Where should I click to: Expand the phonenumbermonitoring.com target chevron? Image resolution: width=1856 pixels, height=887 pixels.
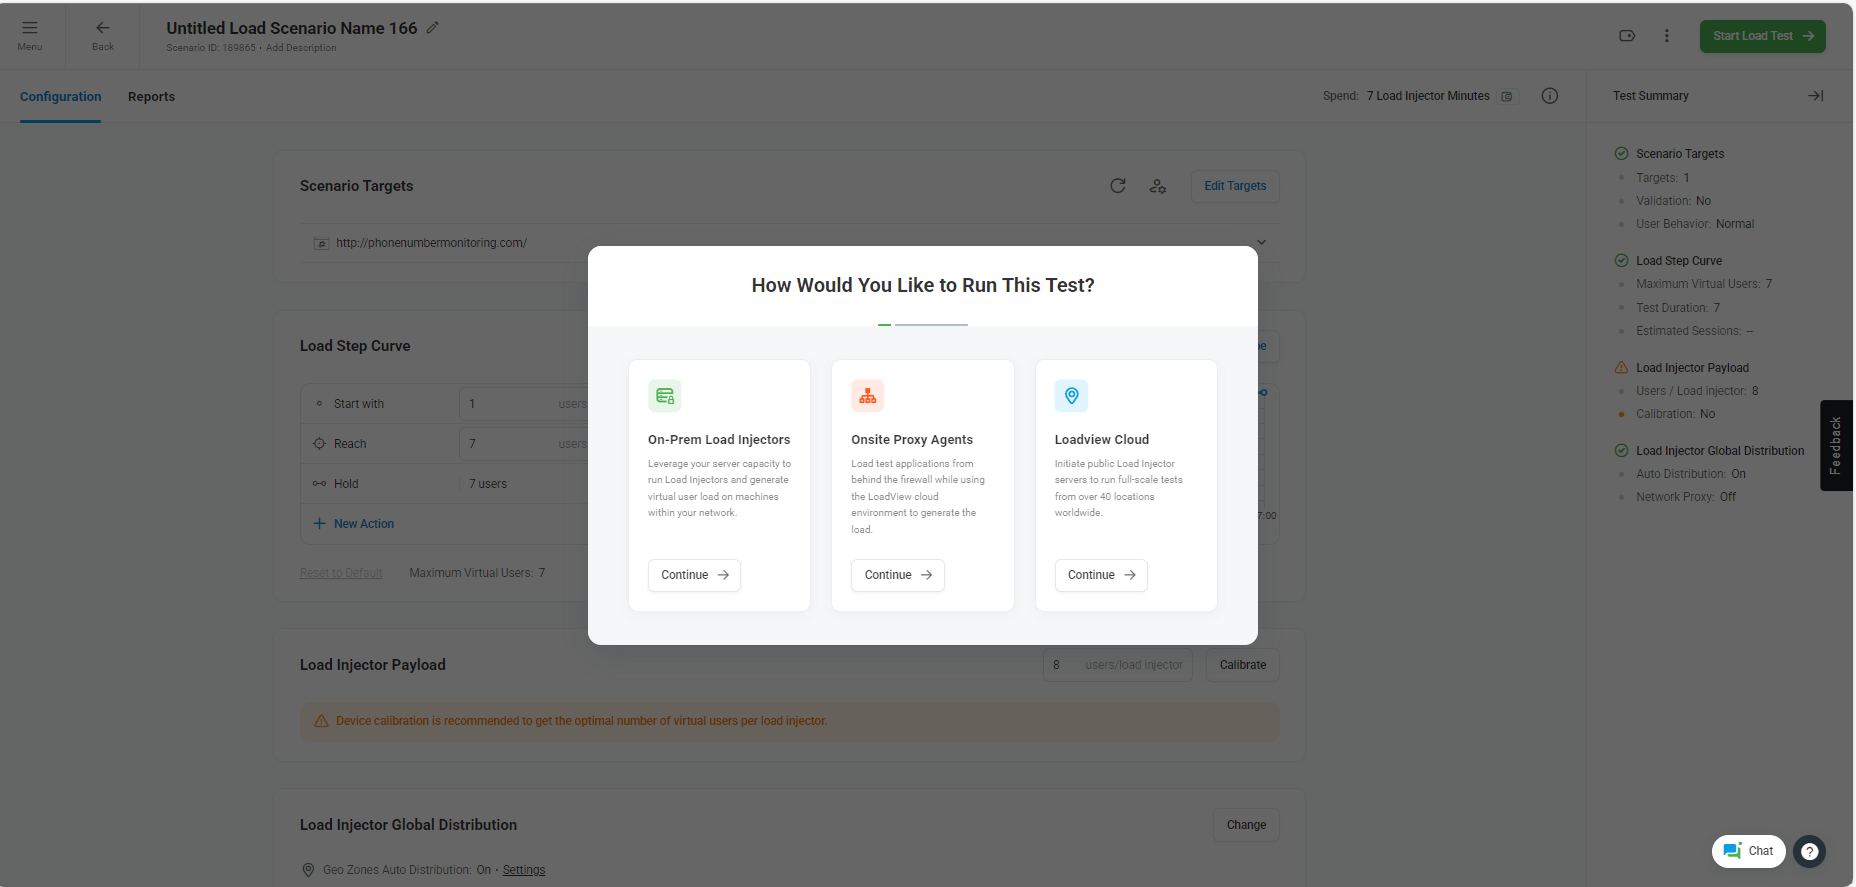click(x=1261, y=243)
